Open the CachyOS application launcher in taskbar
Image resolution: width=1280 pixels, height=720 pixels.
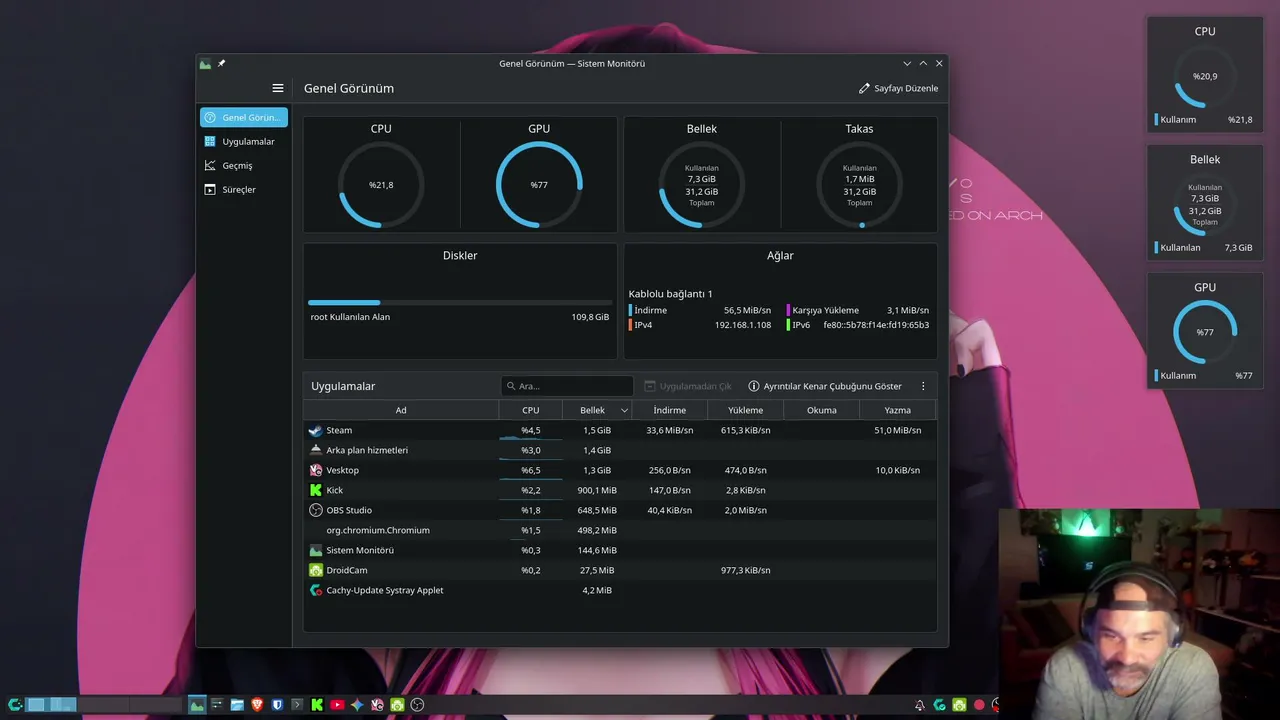15,705
